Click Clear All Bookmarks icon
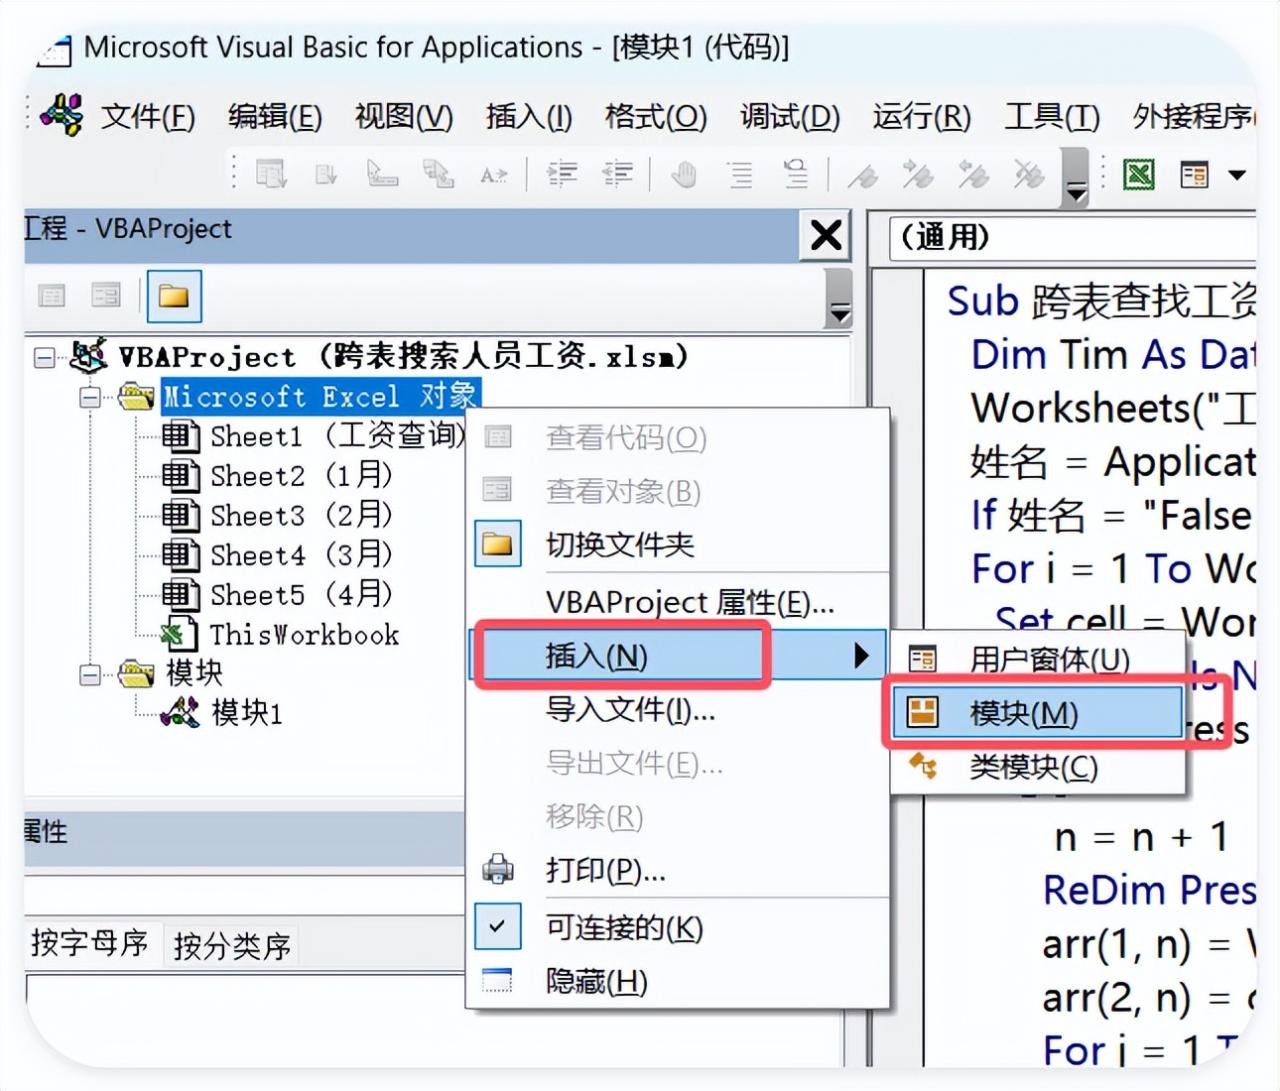 tap(1029, 175)
